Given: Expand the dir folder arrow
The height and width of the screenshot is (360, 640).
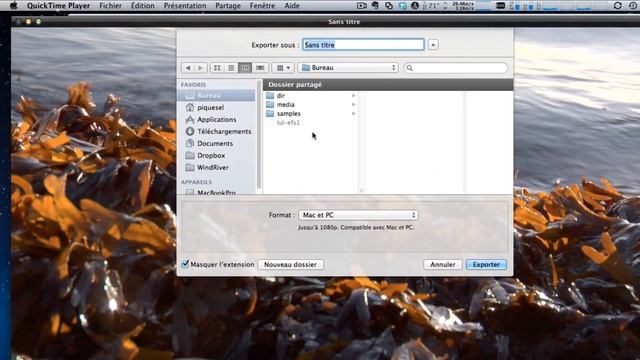Looking at the screenshot, I should [353, 96].
